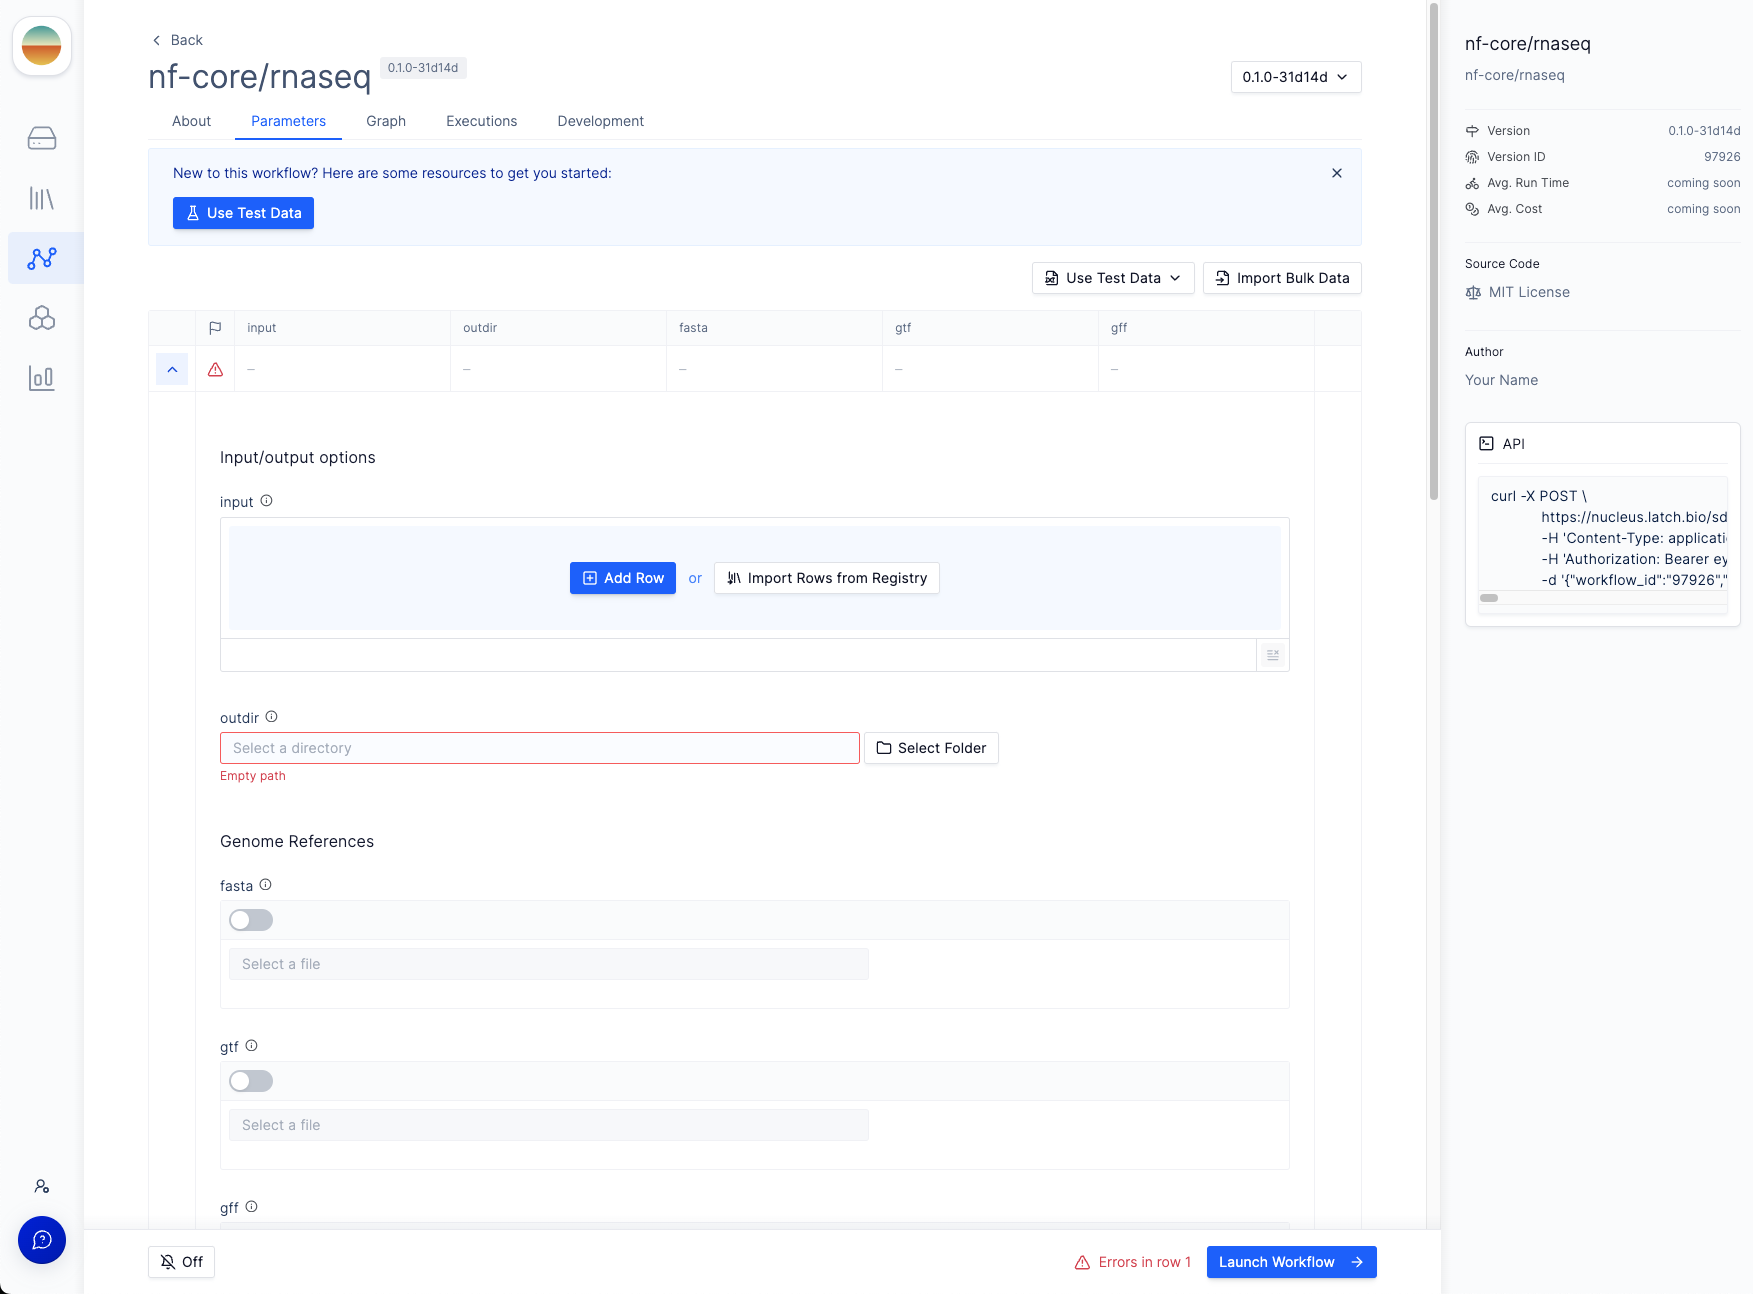Click the version badge 0.1.0-31d14d
Screen dimensions: 1753x1294
[x=423, y=68]
